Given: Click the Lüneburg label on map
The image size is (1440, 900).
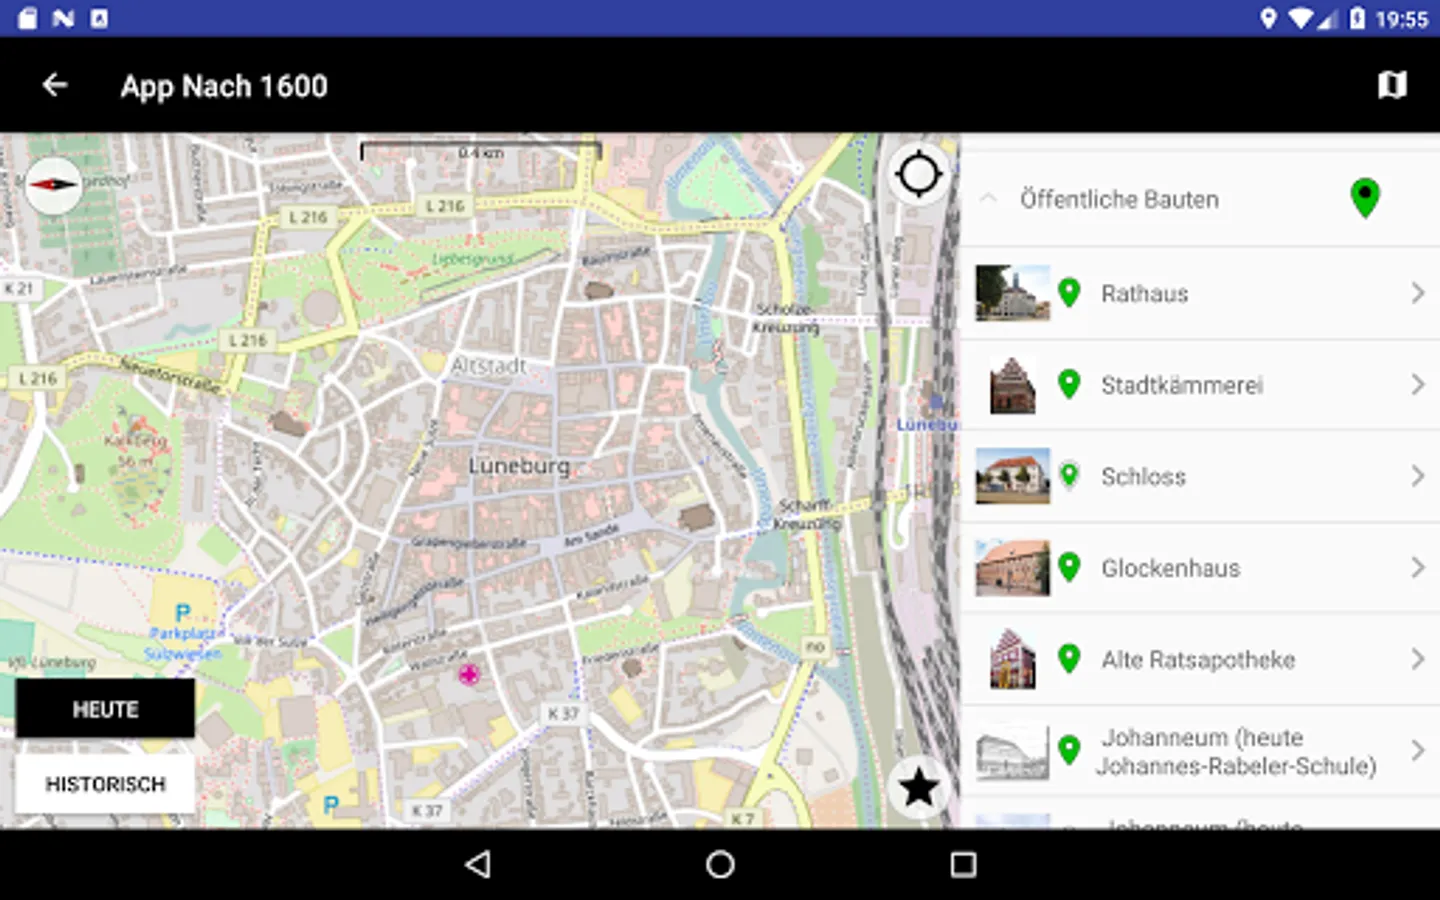Looking at the screenshot, I should click(x=519, y=465).
